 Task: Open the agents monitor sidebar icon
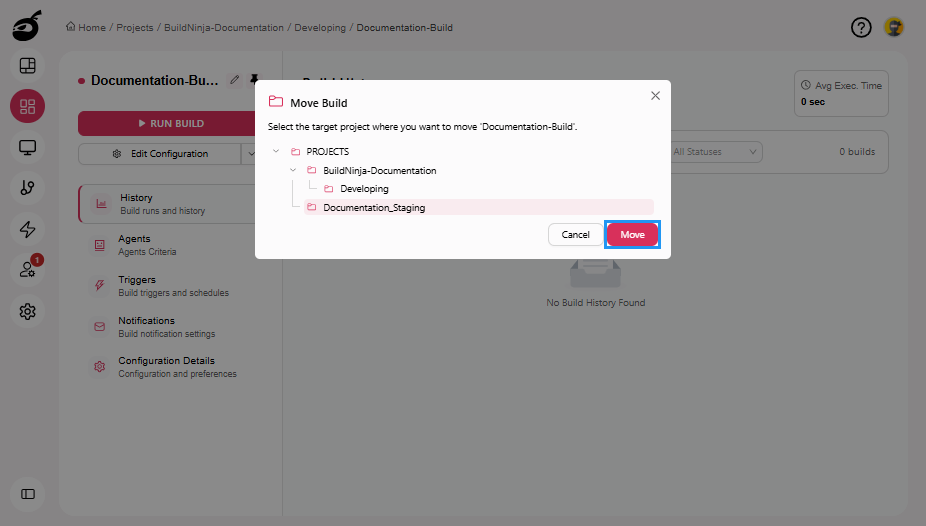28,147
